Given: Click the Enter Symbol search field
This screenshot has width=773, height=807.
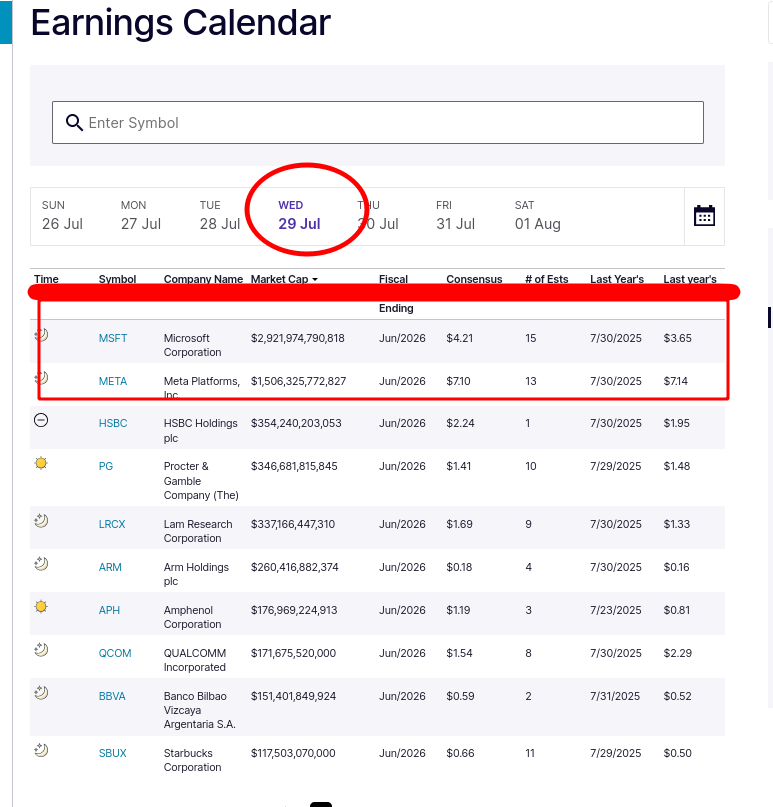Looking at the screenshot, I should (x=378, y=122).
